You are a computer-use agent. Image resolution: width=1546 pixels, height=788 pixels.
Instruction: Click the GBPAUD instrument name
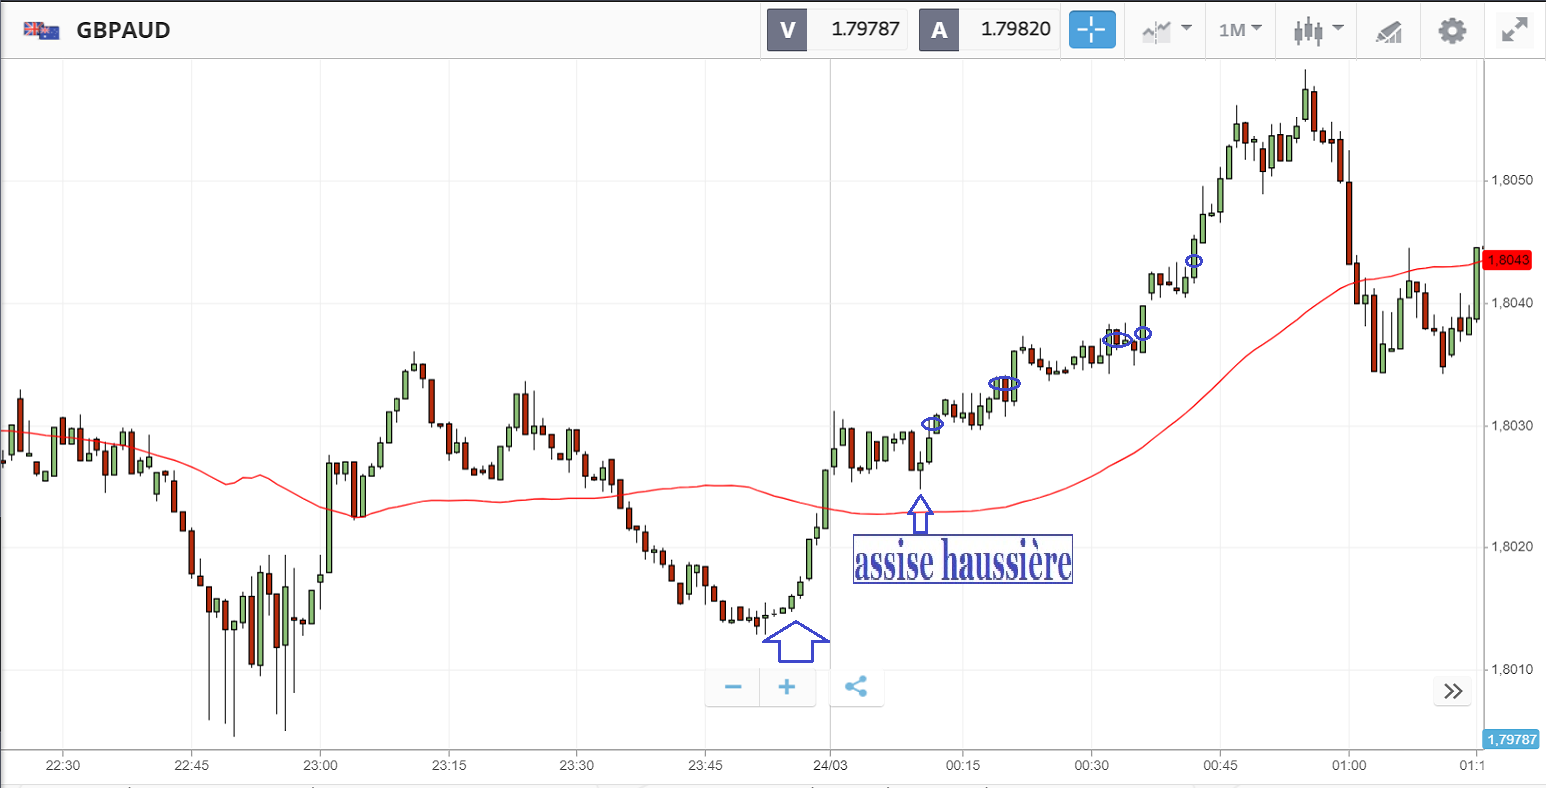[x=124, y=30]
